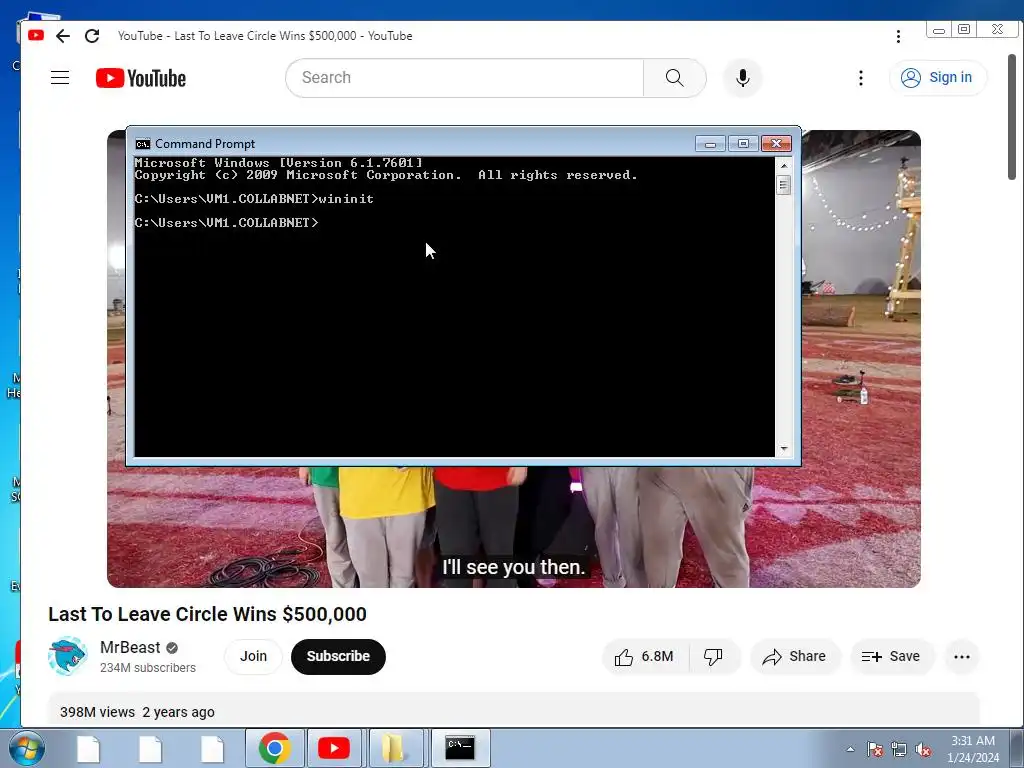Viewport: 1024px width, 768px height.
Task: Click the YouTube app icon in title bar
Action: (x=36, y=35)
